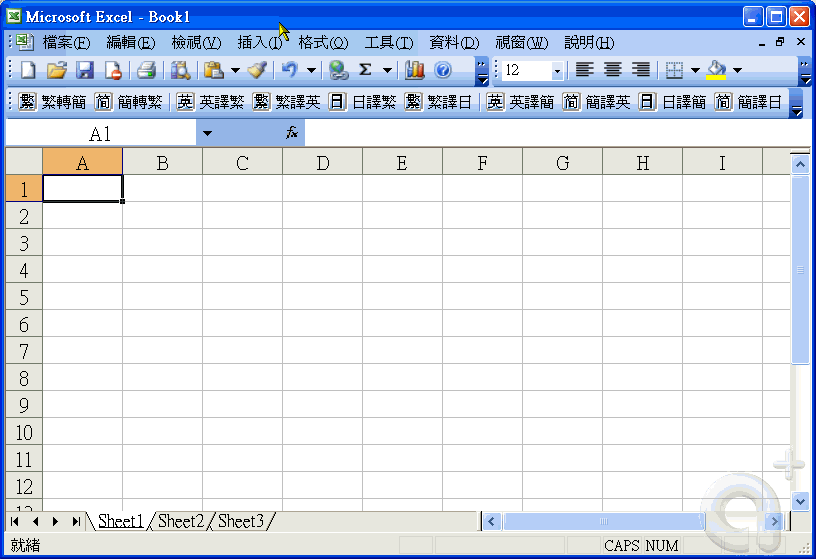Click the 英譯簡 translation button
Screen dimensions: 816x560
520,102
